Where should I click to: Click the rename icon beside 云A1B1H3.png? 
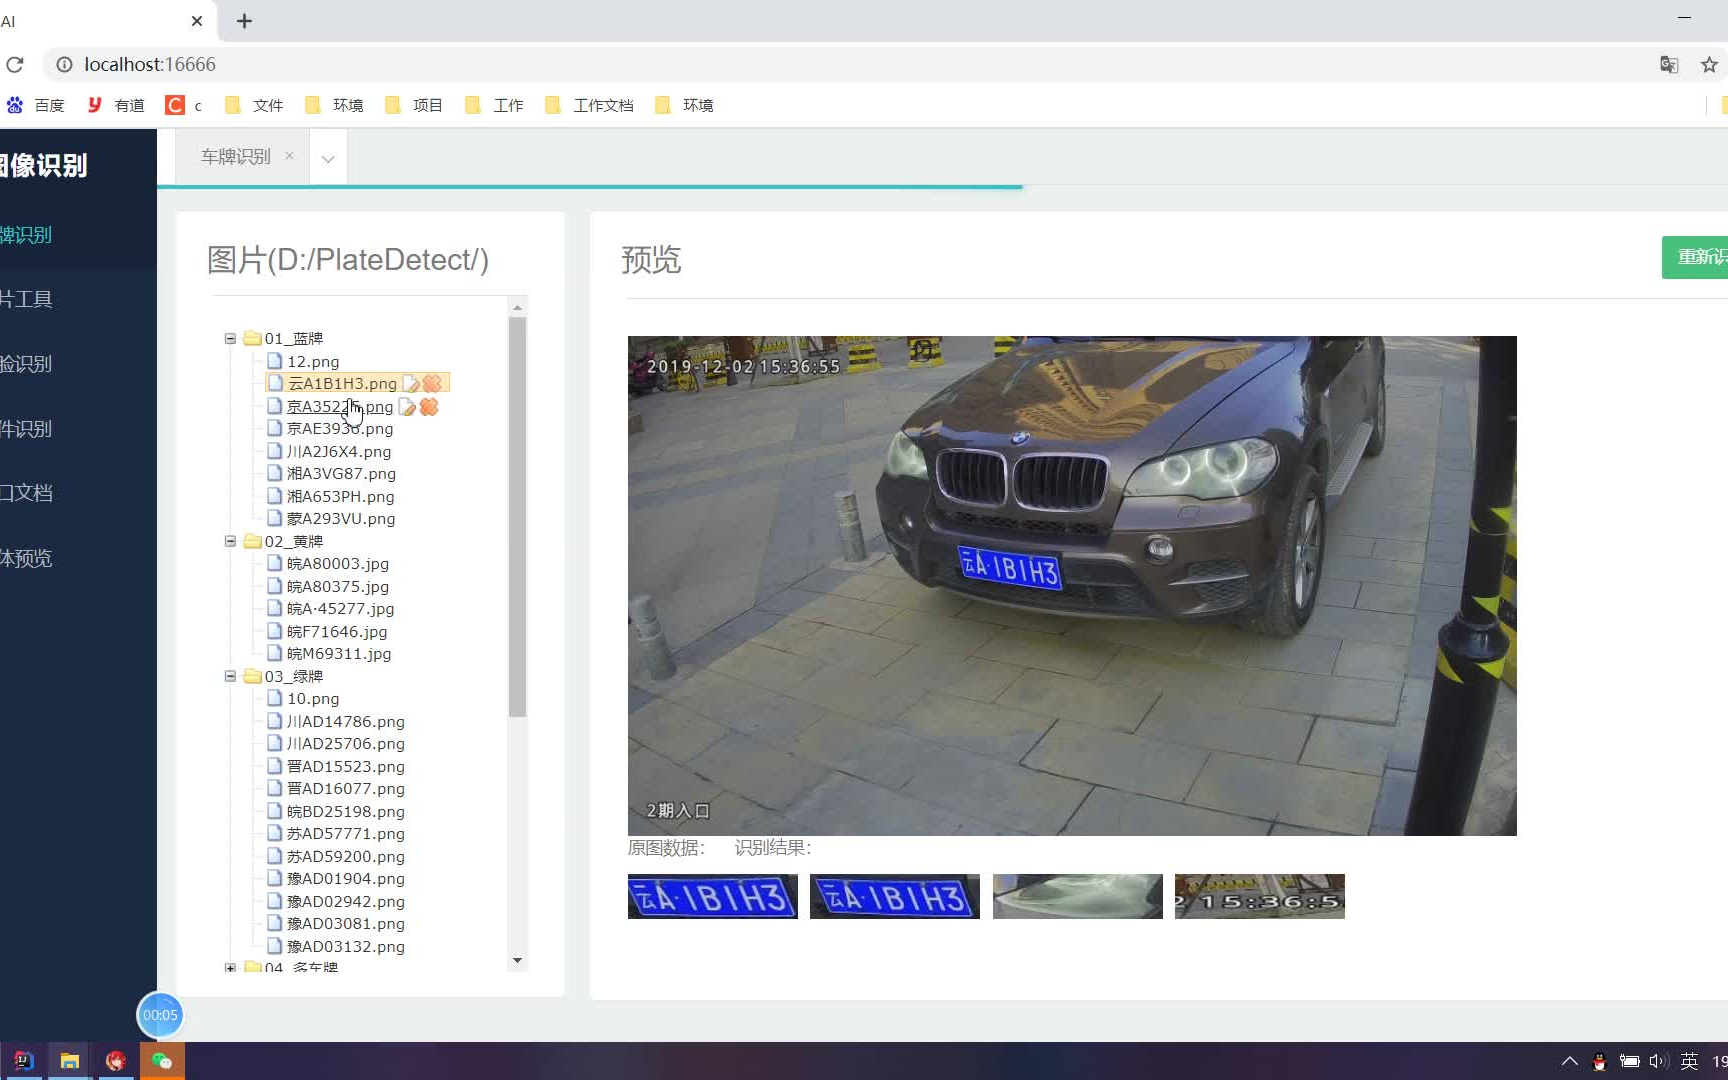pyautogui.click(x=410, y=384)
